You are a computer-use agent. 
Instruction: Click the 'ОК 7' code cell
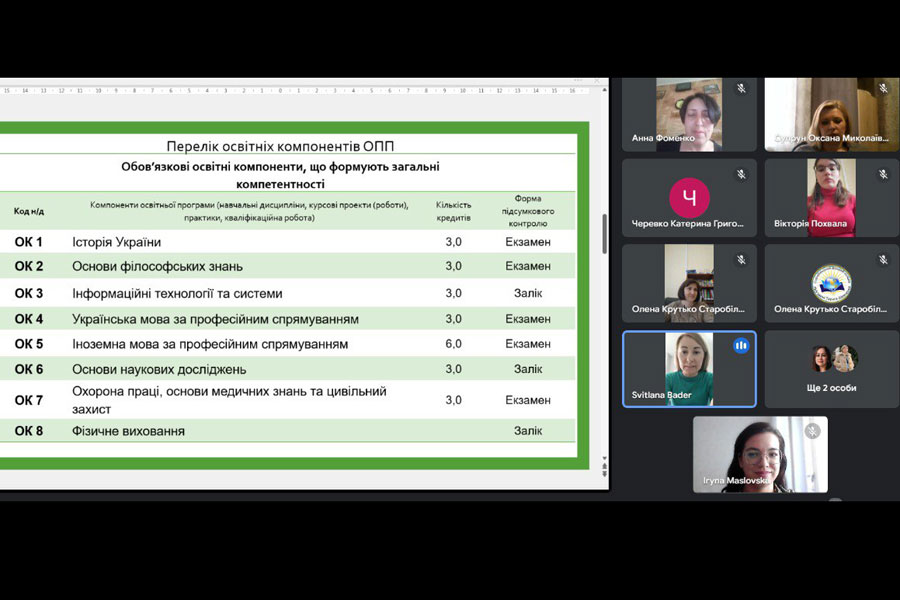[29, 400]
